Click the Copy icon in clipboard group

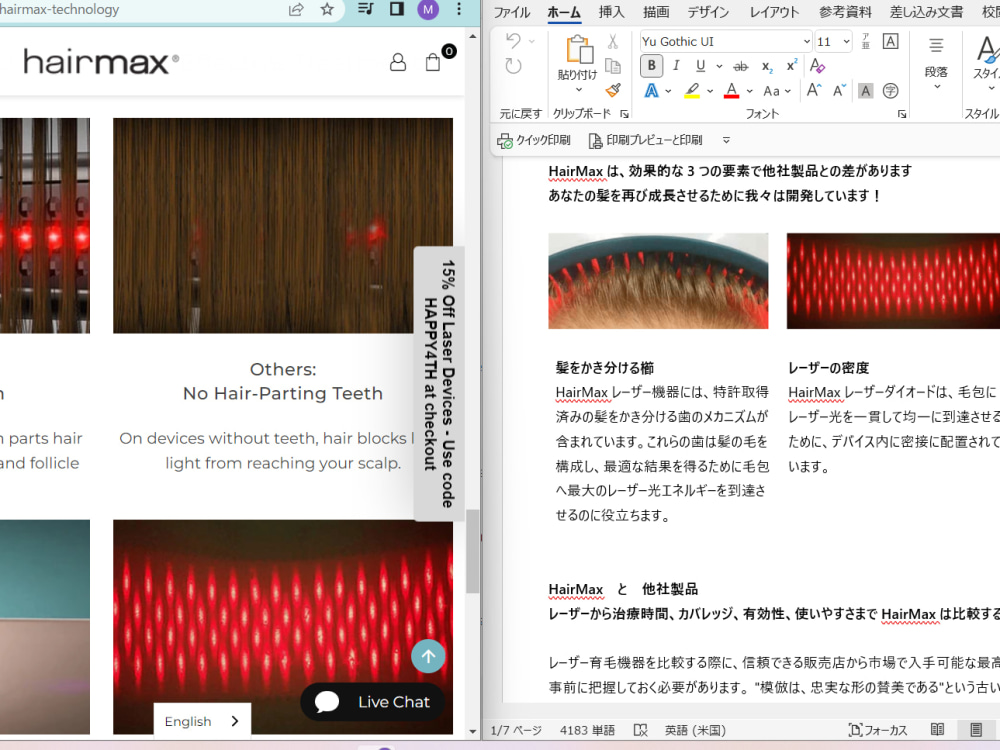coord(613,66)
